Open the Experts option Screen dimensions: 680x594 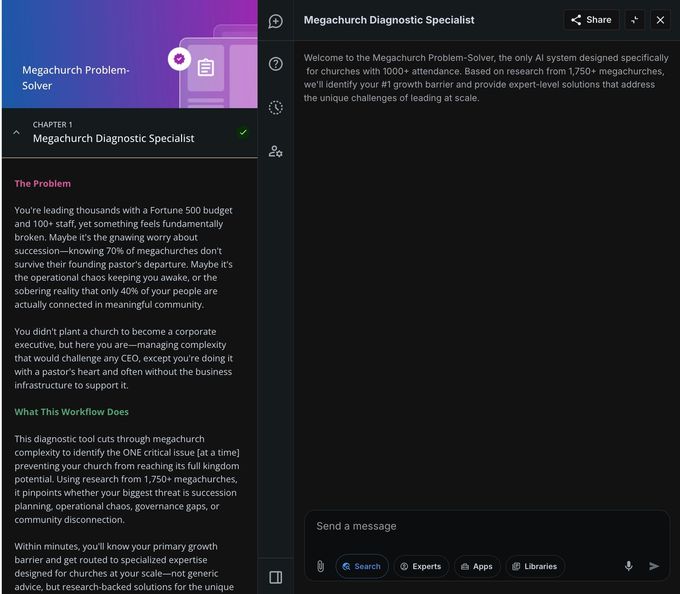421,566
